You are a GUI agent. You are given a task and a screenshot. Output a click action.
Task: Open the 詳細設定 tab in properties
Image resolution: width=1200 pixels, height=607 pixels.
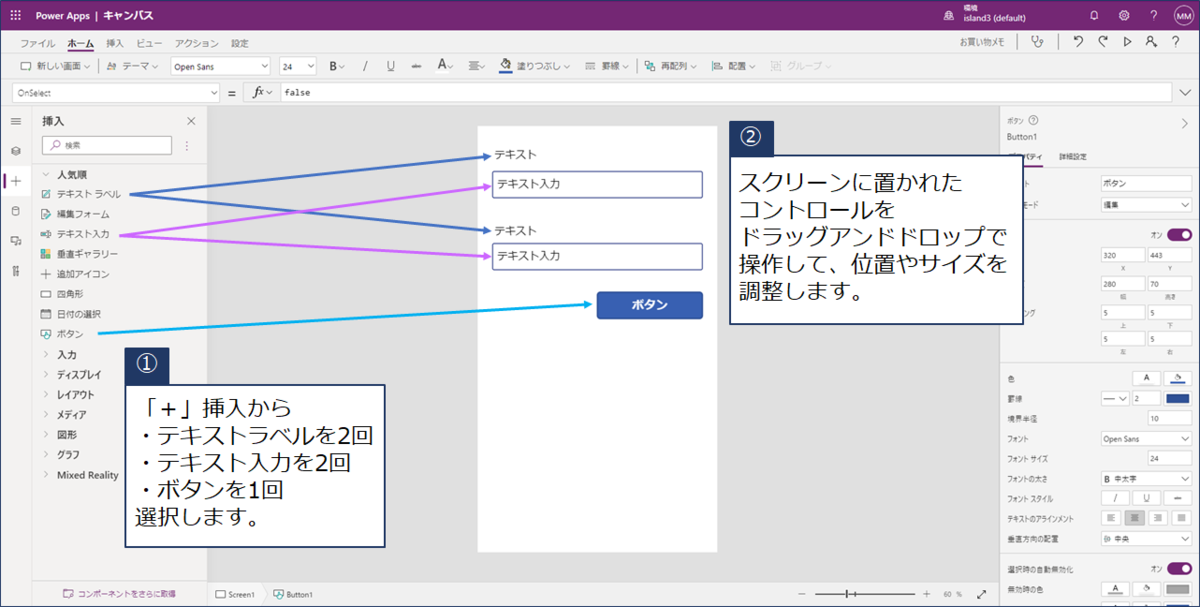coord(1073,156)
